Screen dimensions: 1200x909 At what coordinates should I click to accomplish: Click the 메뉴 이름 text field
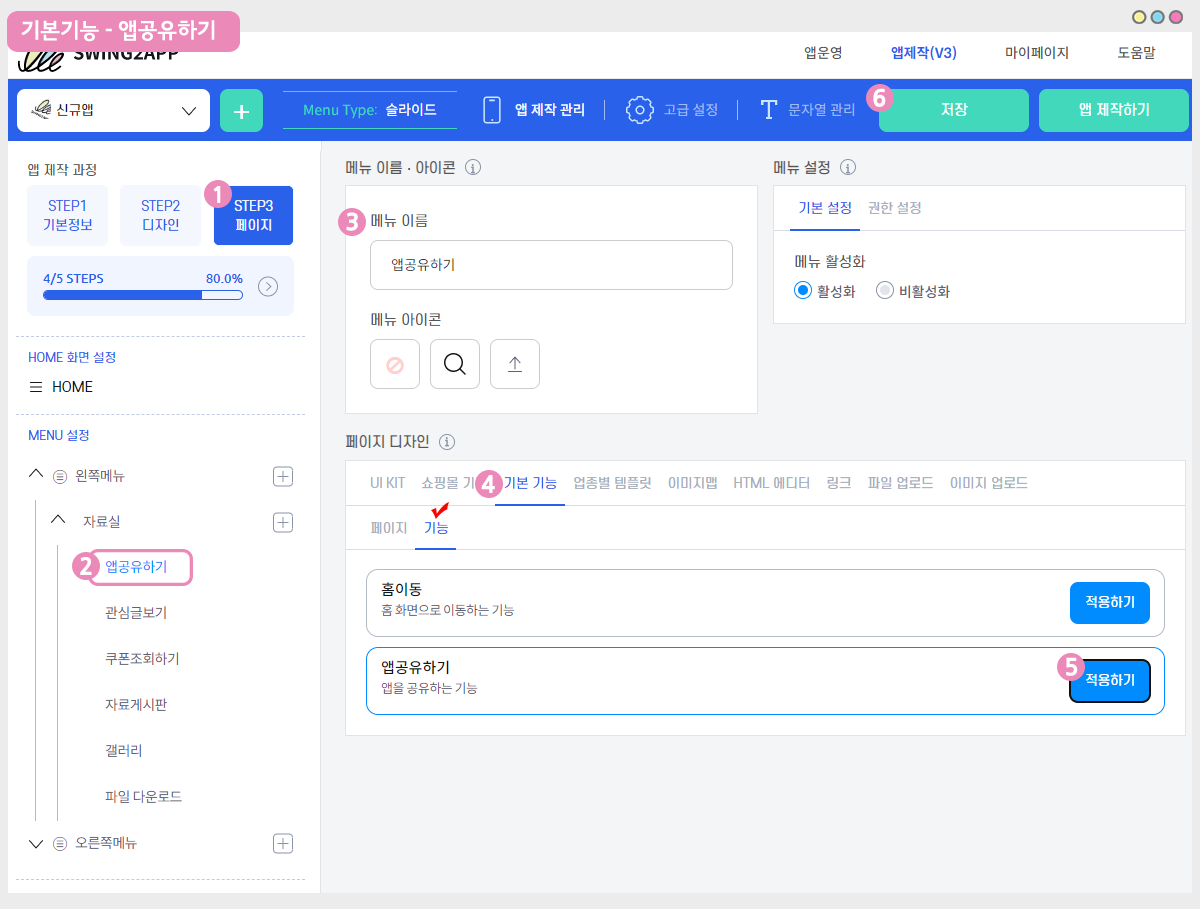551,265
